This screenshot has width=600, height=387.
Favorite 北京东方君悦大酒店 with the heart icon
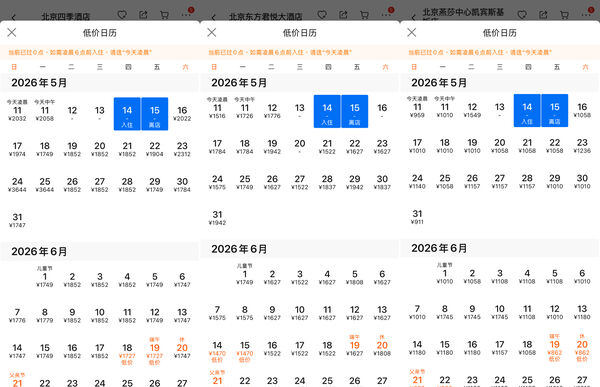point(322,15)
